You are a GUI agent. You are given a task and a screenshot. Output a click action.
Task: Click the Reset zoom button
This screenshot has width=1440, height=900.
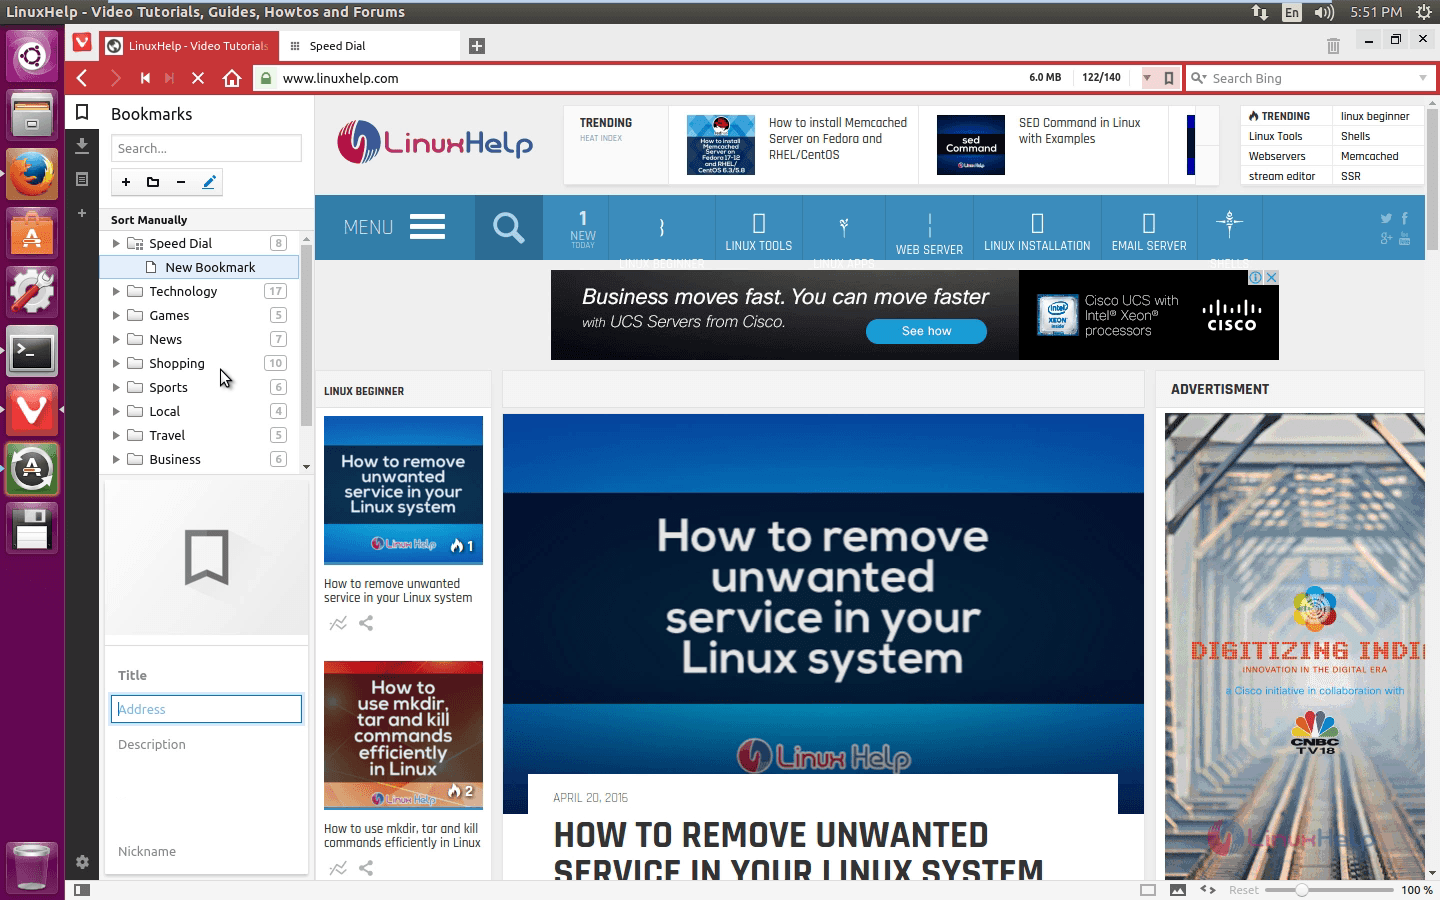coord(1244,890)
